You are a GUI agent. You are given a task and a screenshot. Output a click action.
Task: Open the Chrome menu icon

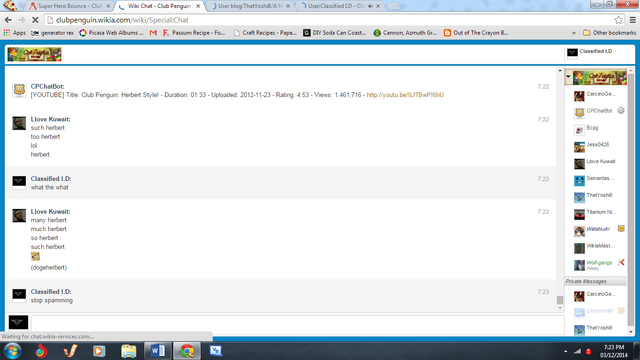633,20
